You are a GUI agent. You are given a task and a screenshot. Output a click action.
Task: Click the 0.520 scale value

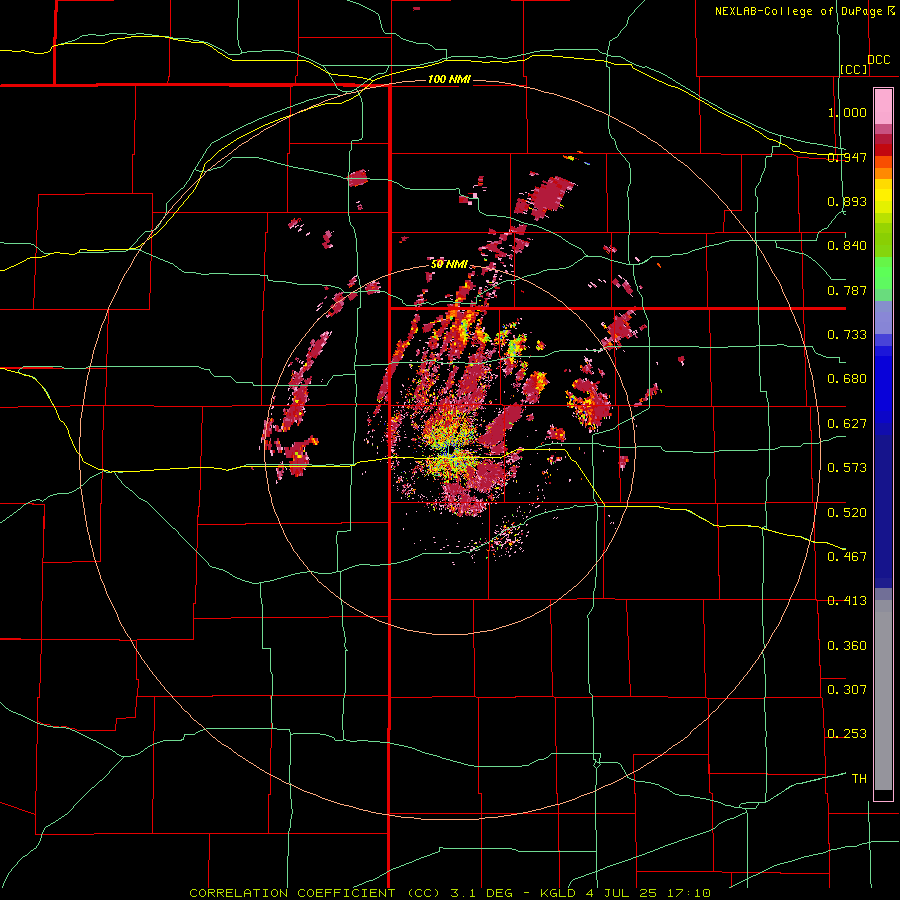tap(847, 512)
